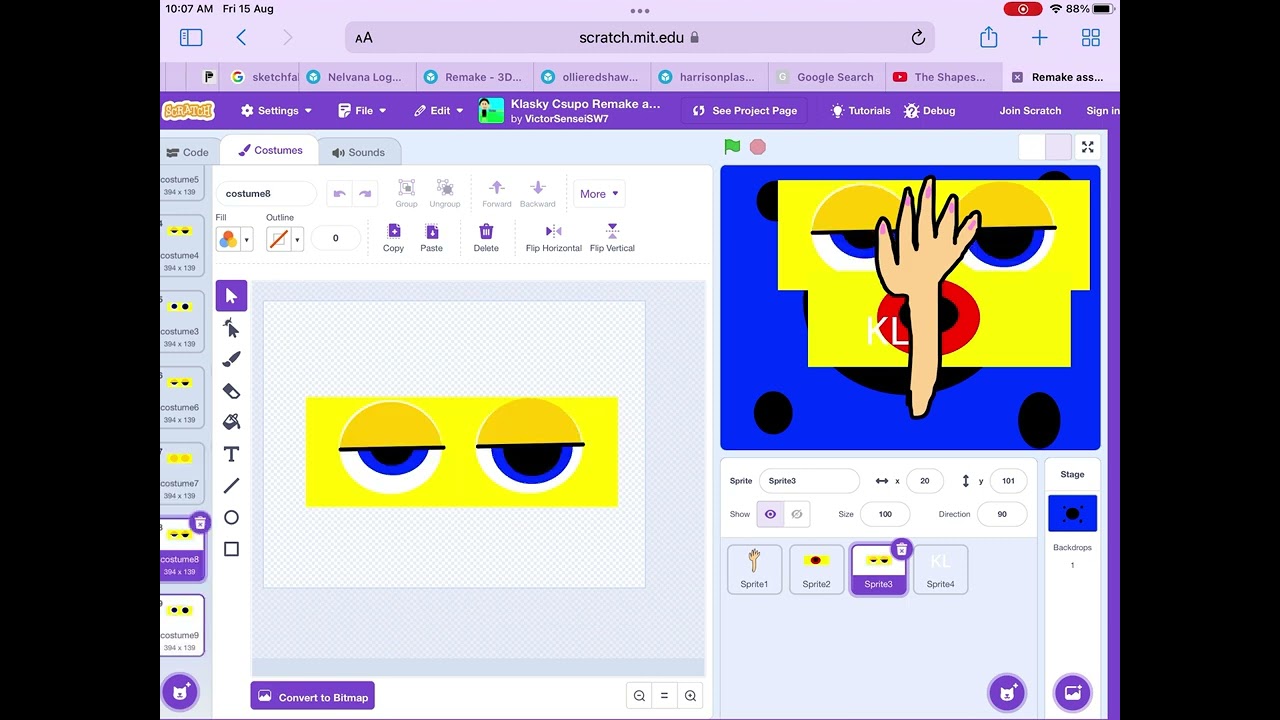Select the Brush tool
The height and width of the screenshot is (720, 1280).
tap(231, 359)
